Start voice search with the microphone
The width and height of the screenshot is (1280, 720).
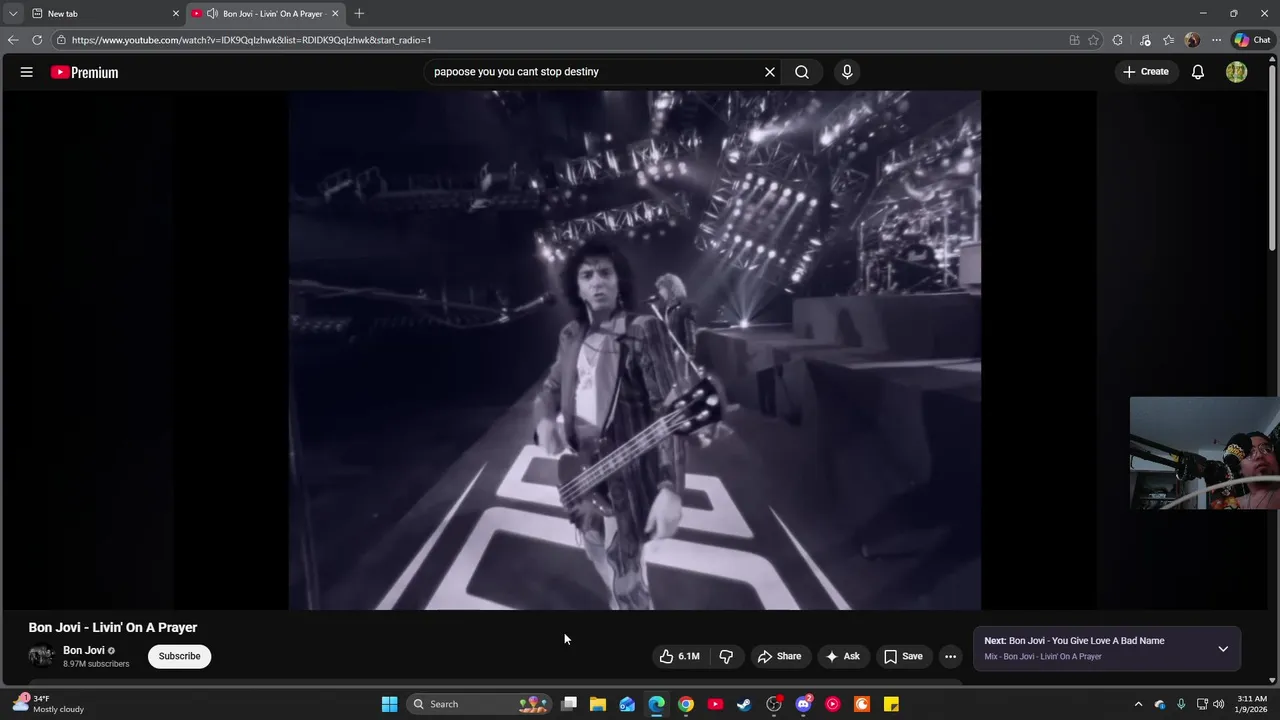(847, 72)
